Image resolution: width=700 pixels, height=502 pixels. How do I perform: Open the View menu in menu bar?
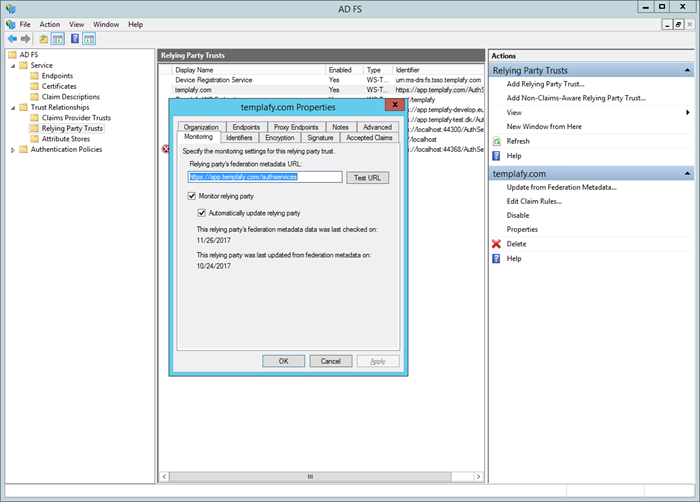[76, 25]
